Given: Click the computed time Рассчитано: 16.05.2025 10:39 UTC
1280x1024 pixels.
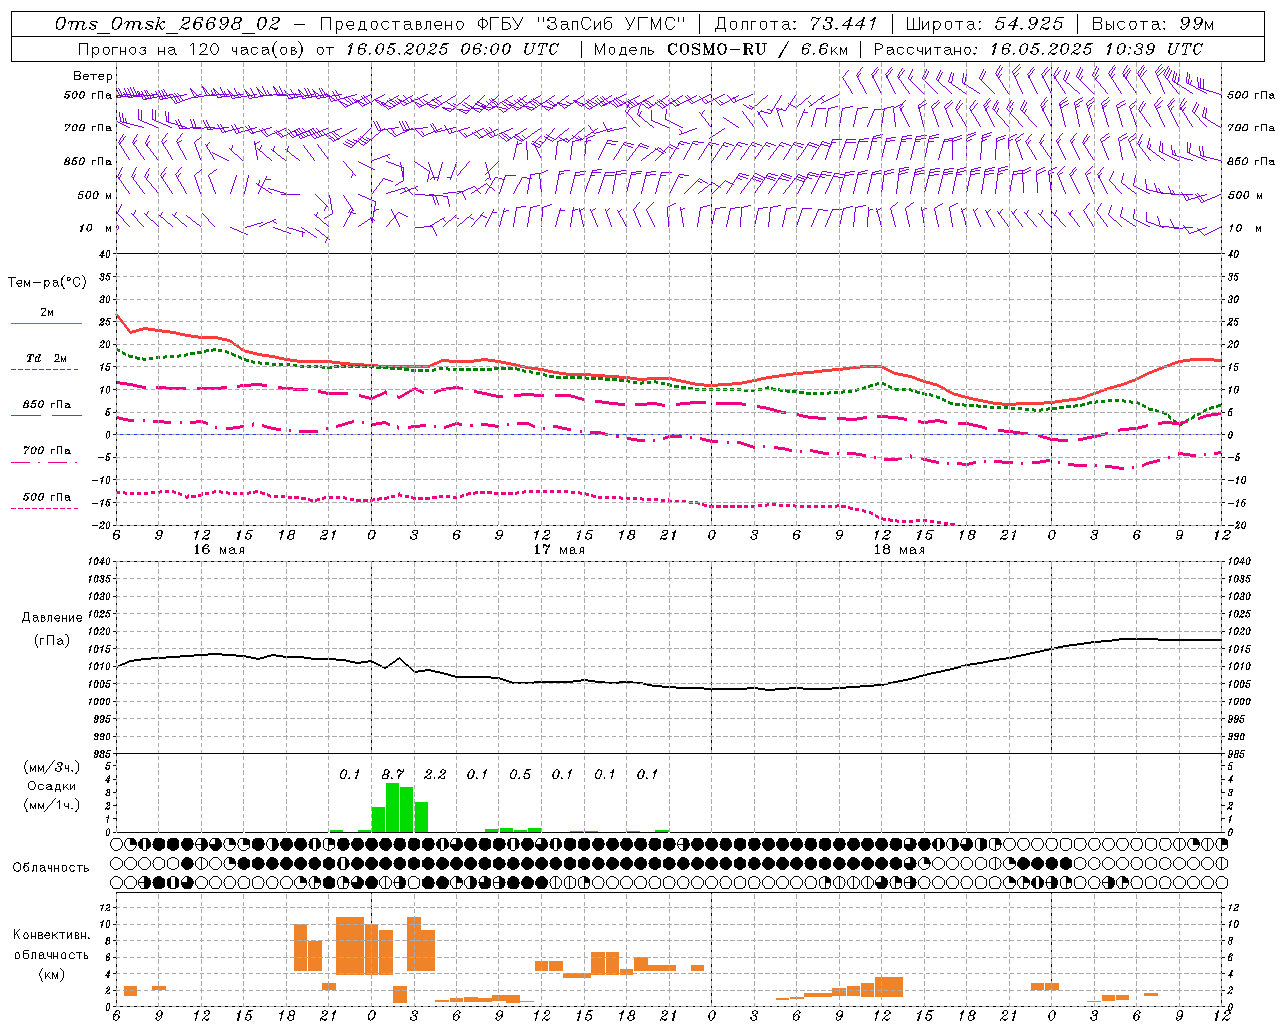Looking at the screenshot, I should tap(1038, 49).
